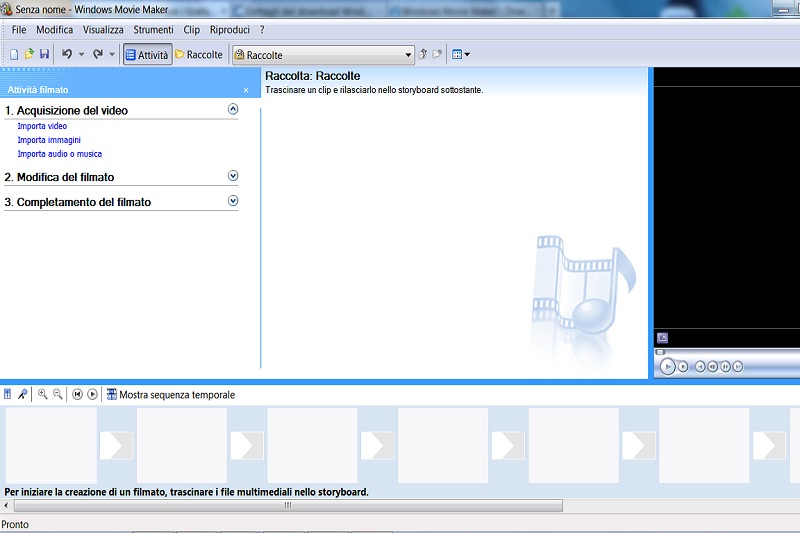Open the Visualizza menu
This screenshot has height=533, width=800.
click(x=103, y=30)
